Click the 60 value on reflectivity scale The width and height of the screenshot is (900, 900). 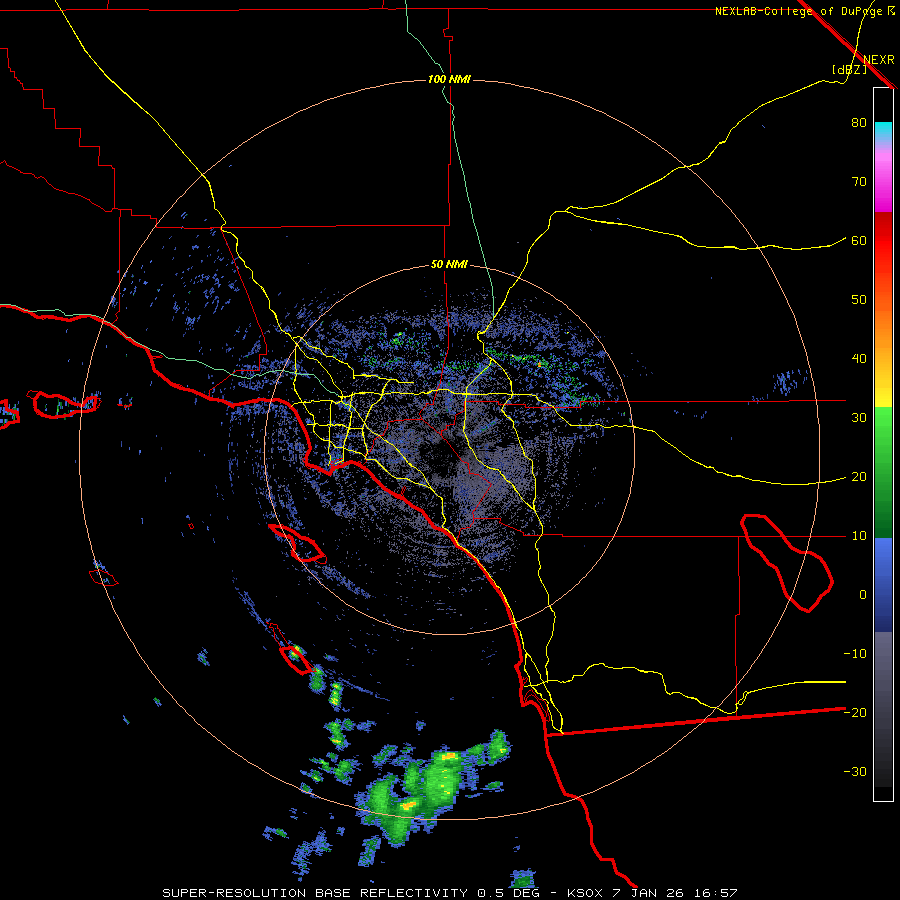[859, 241]
